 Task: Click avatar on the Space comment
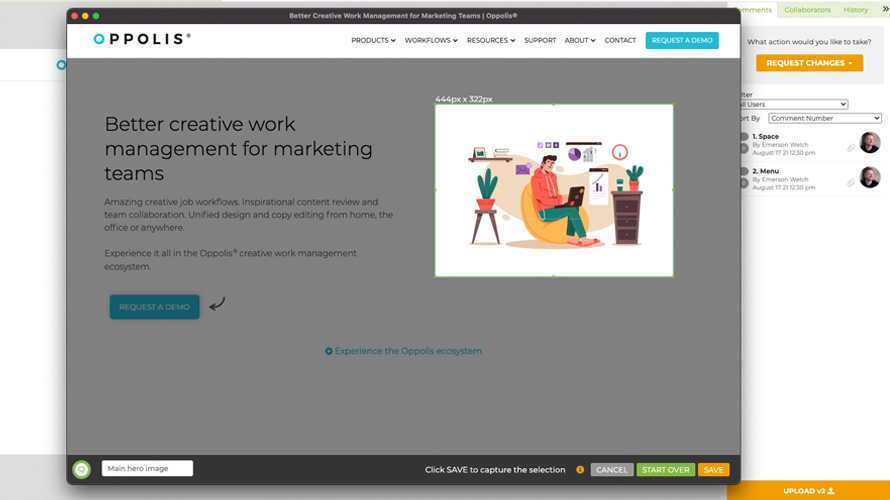point(870,143)
